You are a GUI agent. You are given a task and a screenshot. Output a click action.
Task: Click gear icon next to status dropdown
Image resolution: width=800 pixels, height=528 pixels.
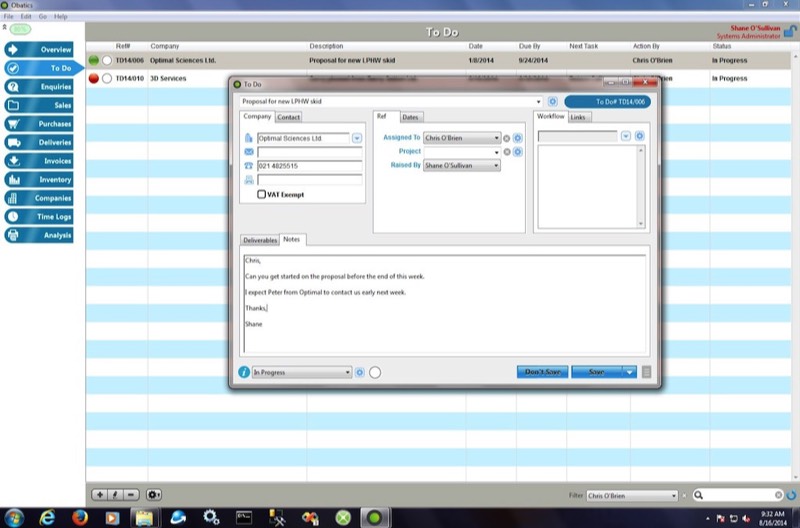[x=360, y=372]
